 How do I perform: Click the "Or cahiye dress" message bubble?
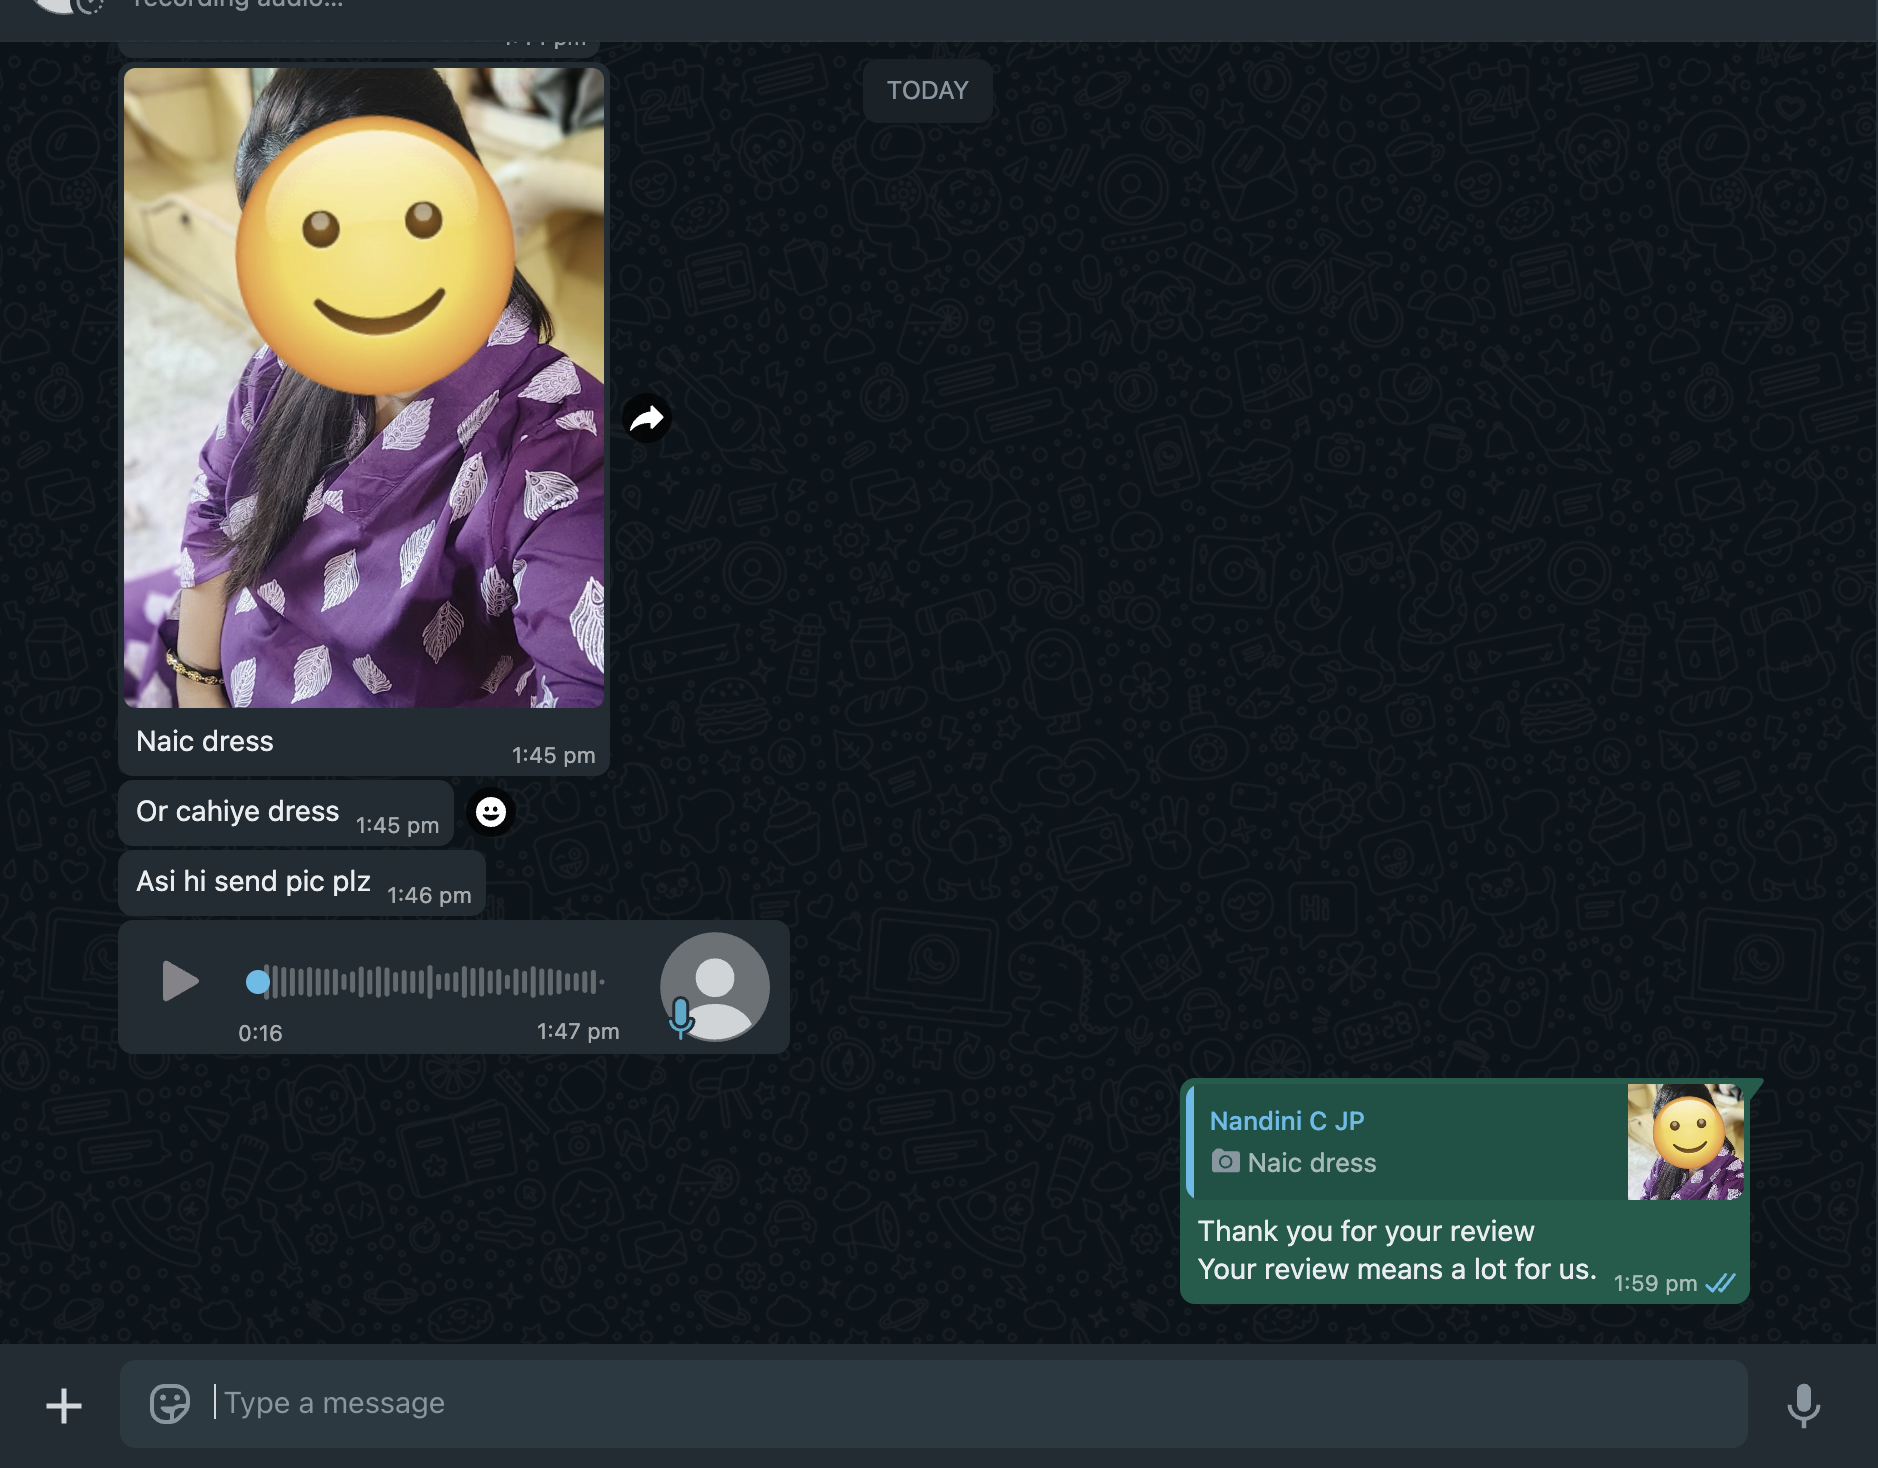click(x=238, y=812)
